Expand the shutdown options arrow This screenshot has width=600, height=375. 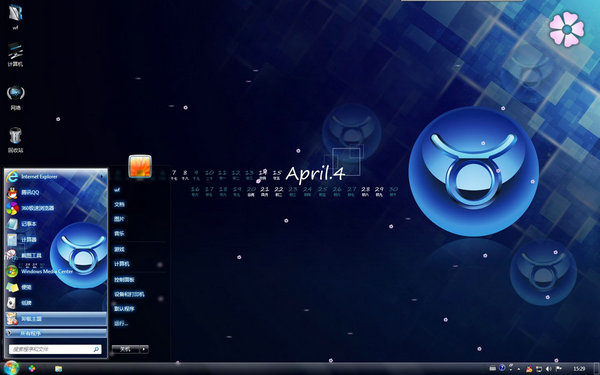(x=144, y=349)
